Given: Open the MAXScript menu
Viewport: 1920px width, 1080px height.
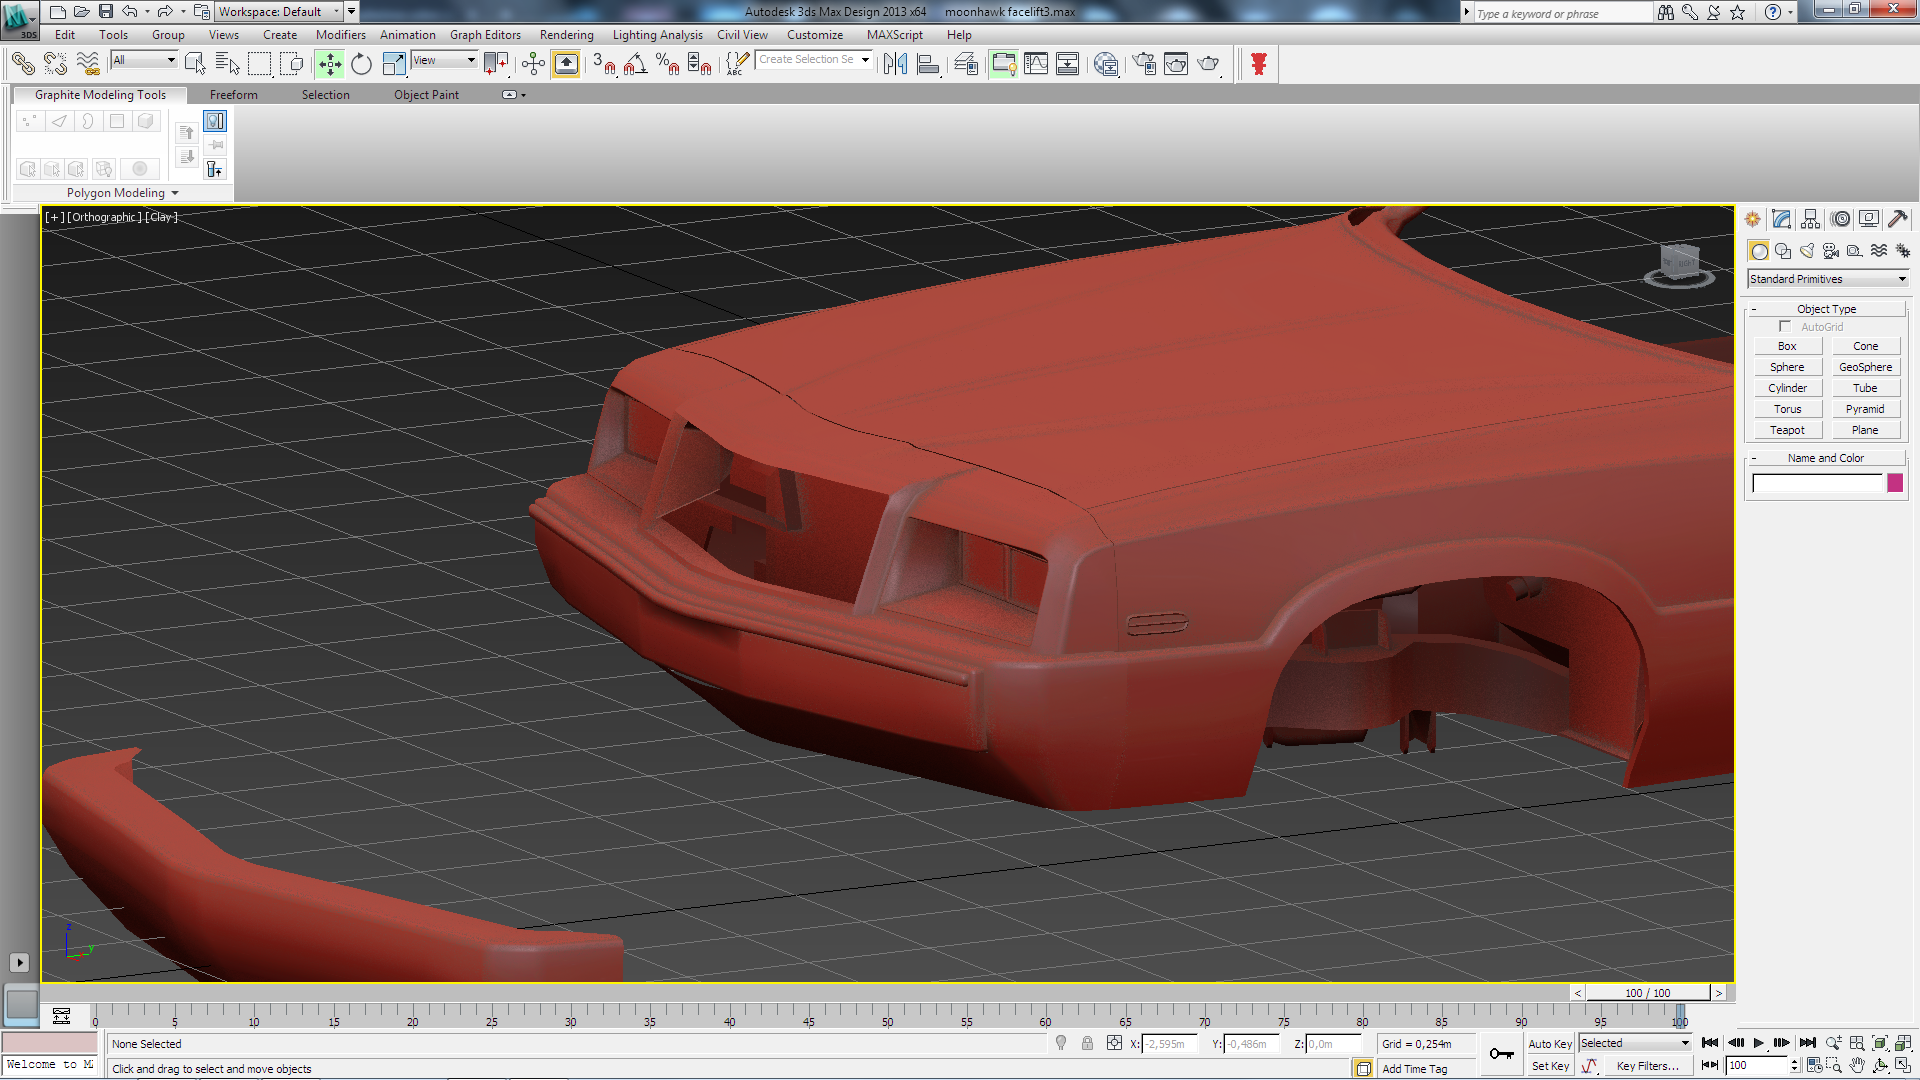Looking at the screenshot, I should pyautogui.click(x=895, y=35).
